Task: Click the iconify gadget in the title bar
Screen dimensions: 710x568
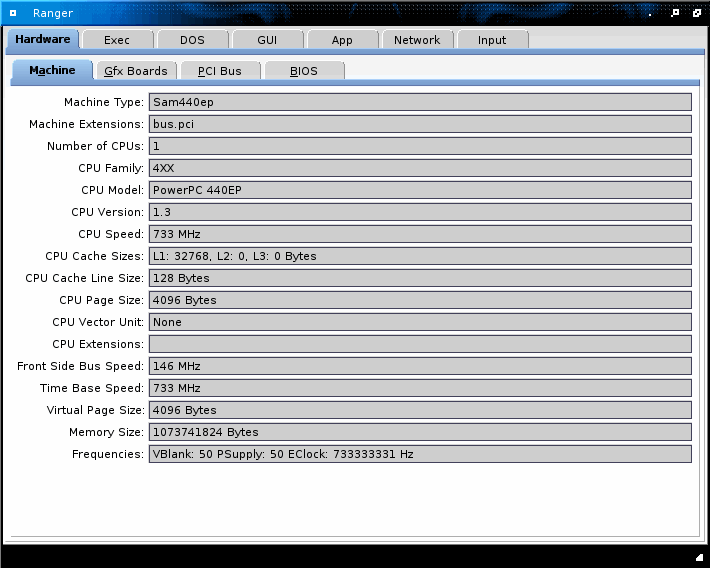Action: click(652, 13)
